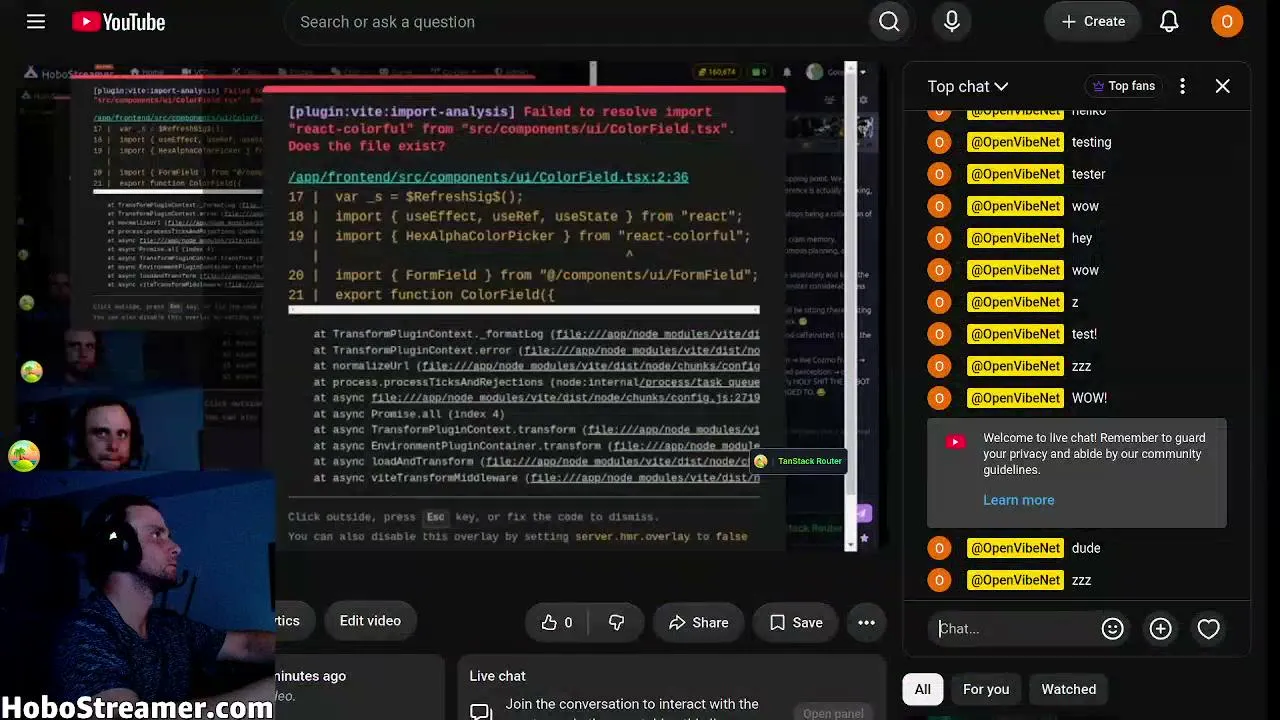
Task: Open the account avatar menu
Action: tap(1227, 21)
